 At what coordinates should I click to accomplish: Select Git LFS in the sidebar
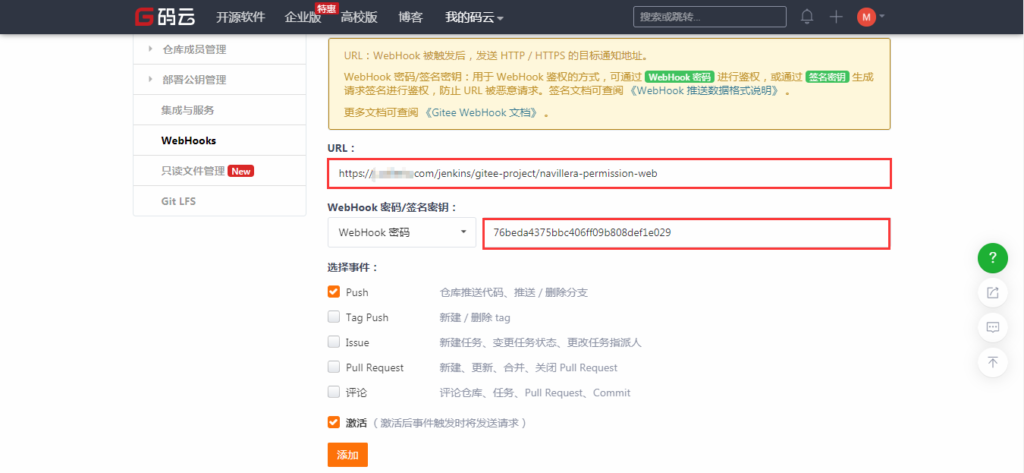[x=179, y=200]
